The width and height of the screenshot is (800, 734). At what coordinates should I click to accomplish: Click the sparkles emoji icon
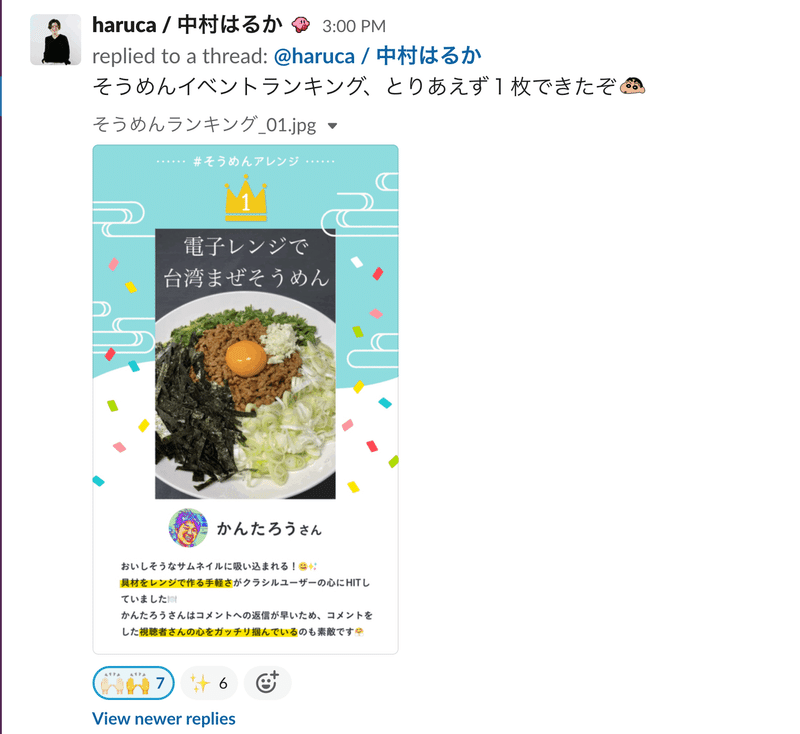(200, 683)
